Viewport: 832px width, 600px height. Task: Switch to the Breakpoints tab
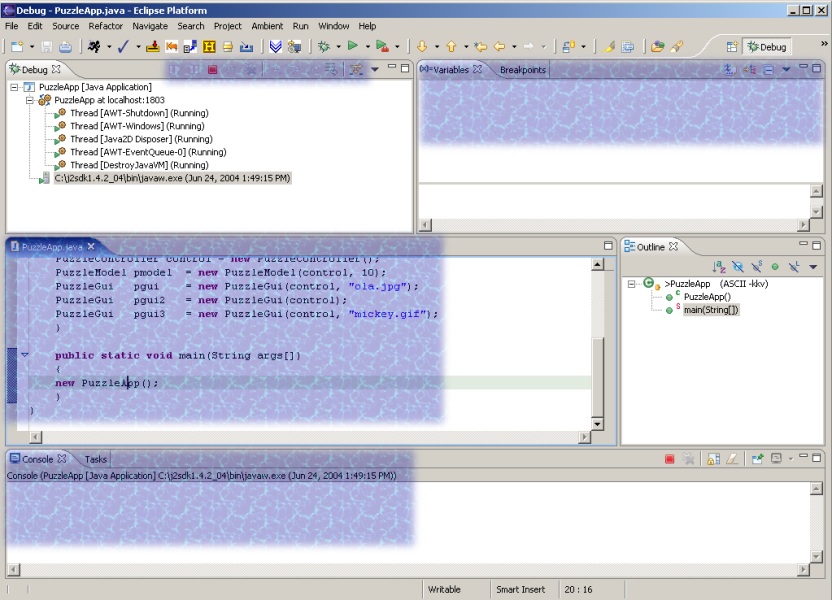[523, 70]
